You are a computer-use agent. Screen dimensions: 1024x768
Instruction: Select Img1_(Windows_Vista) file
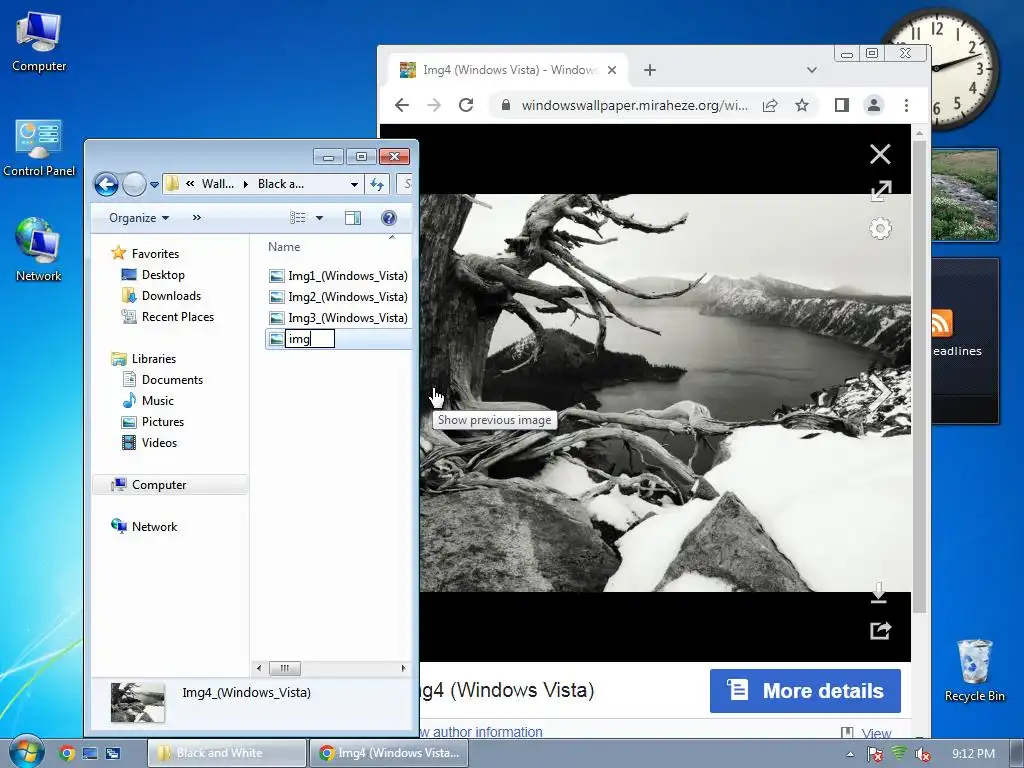coord(339,276)
